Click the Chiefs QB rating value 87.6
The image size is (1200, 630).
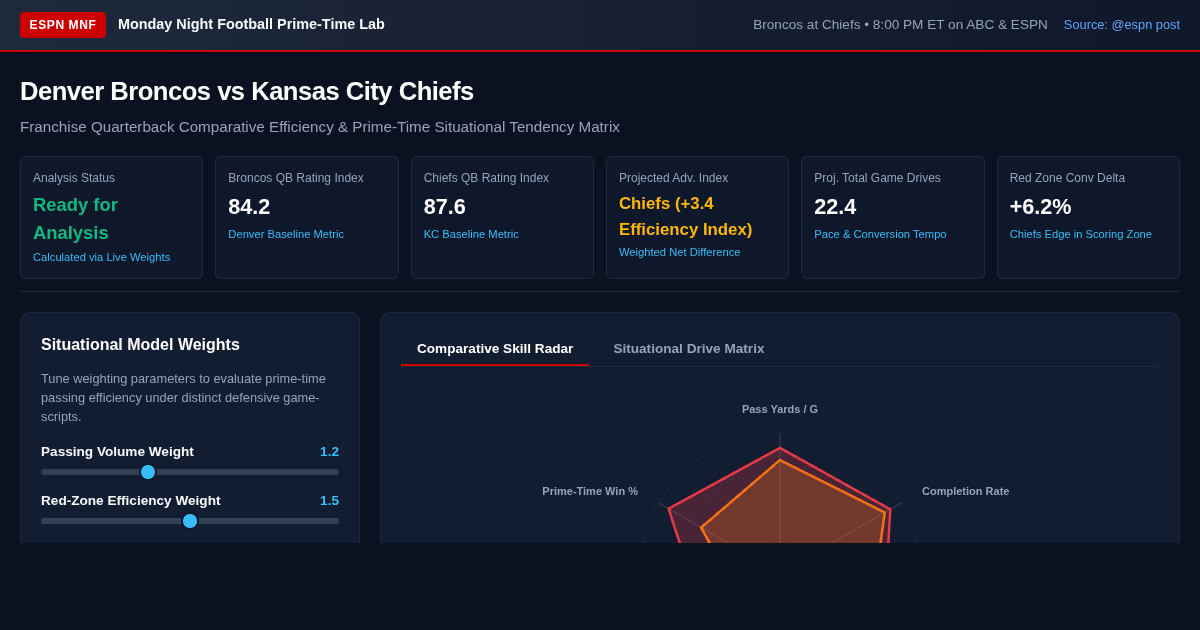(445, 207)
